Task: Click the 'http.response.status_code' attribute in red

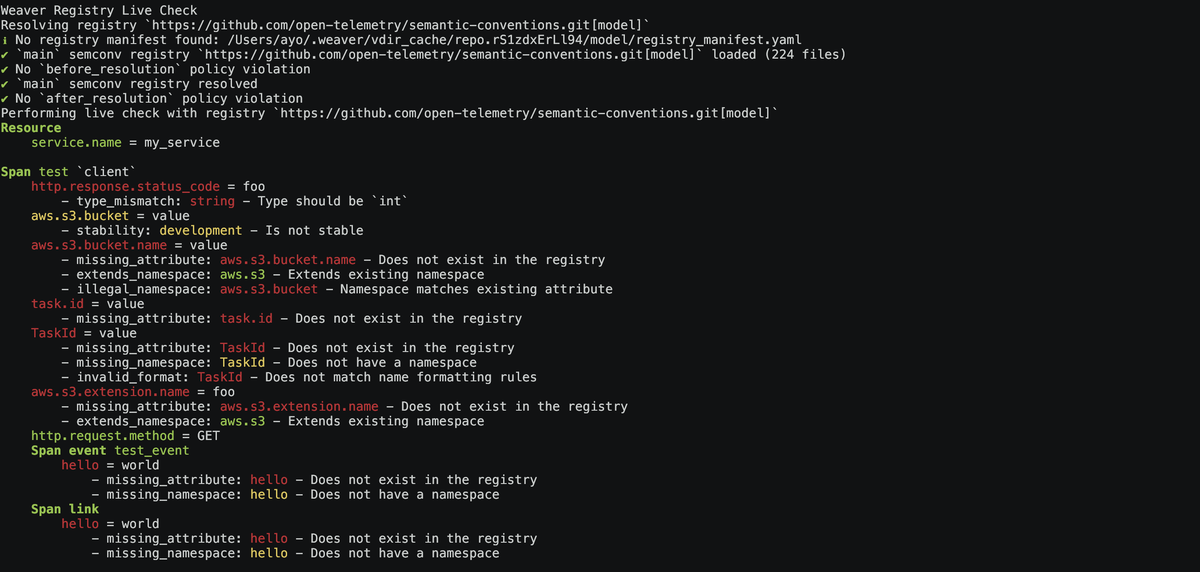Action: (125, 186)
